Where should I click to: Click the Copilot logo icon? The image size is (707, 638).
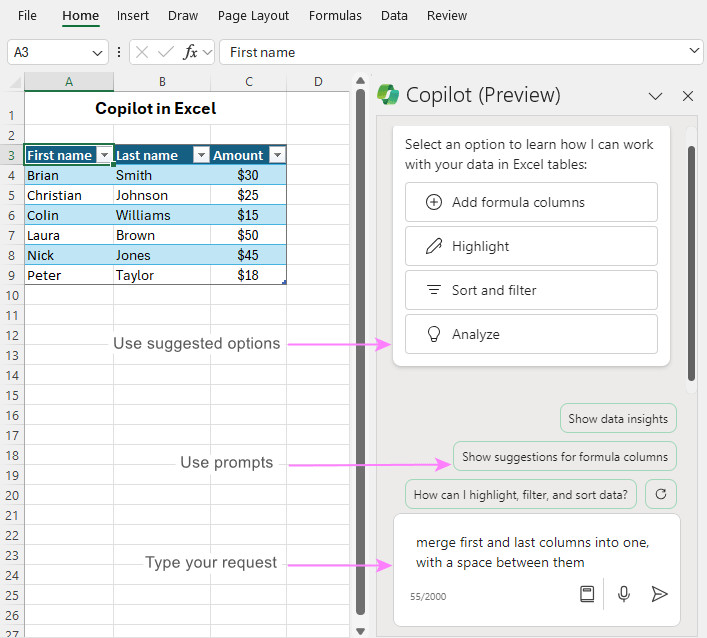388,95
